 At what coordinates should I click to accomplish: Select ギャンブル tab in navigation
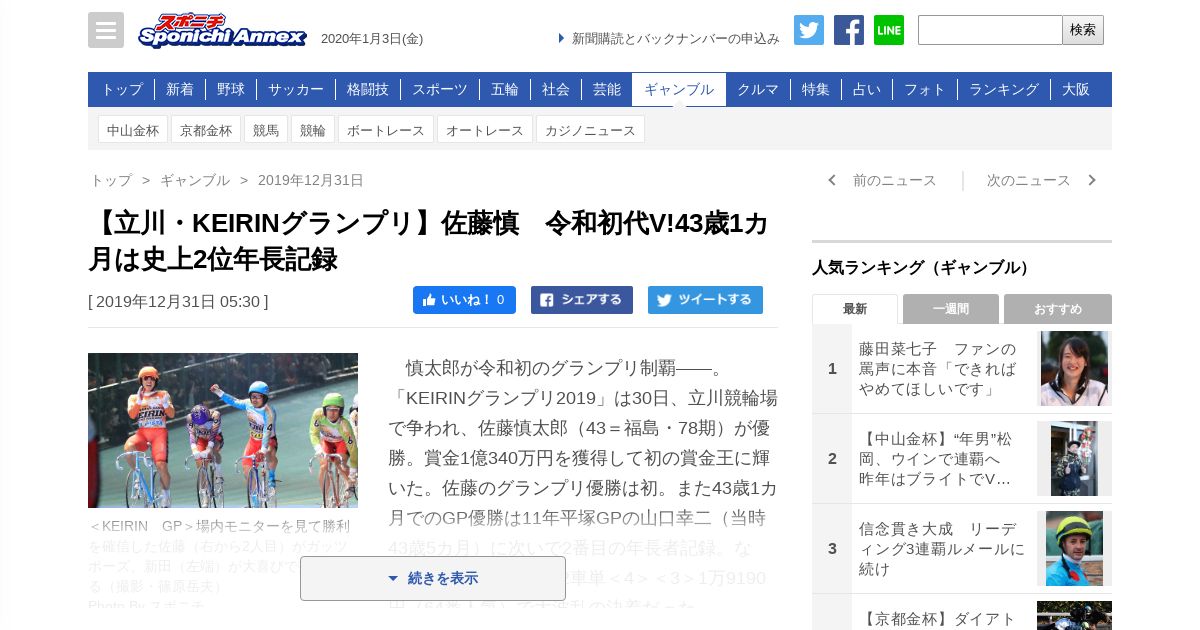679,89
